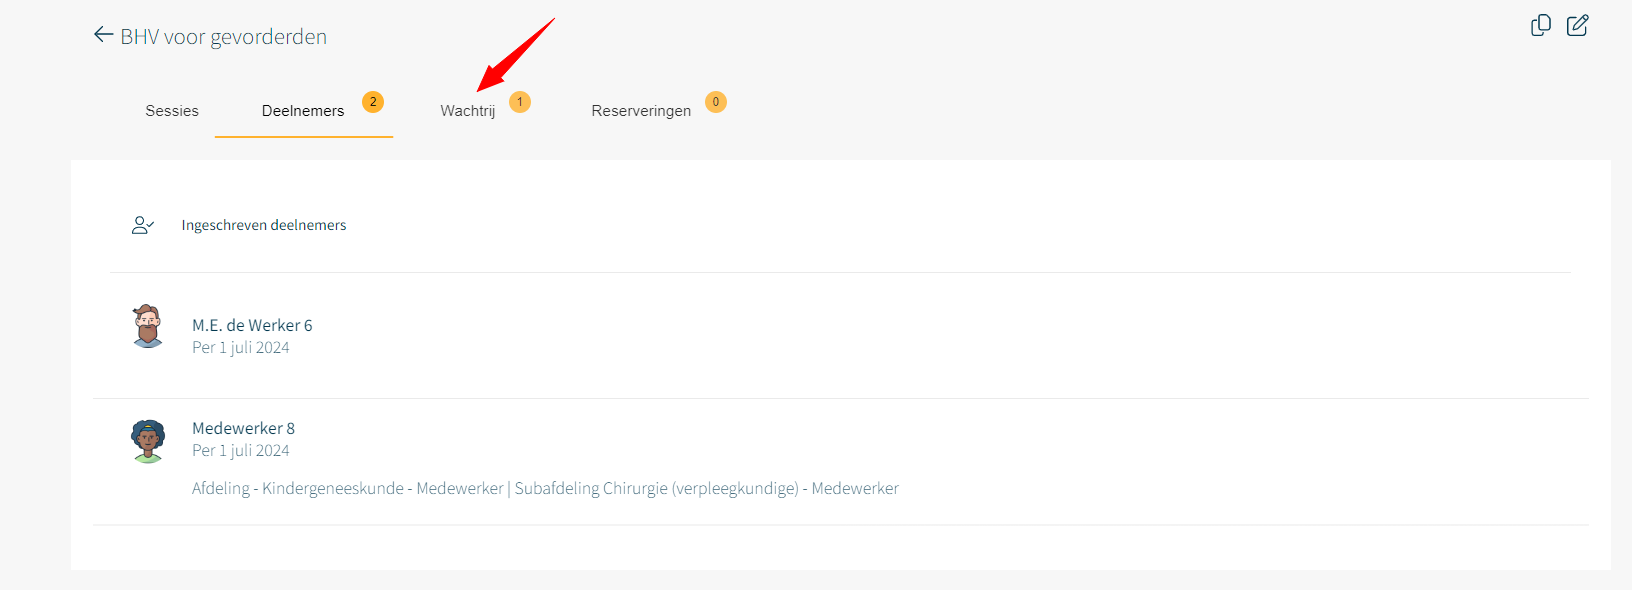Switch to the Sessies tab
The height and width of the screenshot is (590, 1632).
click(x=172, y=111)
